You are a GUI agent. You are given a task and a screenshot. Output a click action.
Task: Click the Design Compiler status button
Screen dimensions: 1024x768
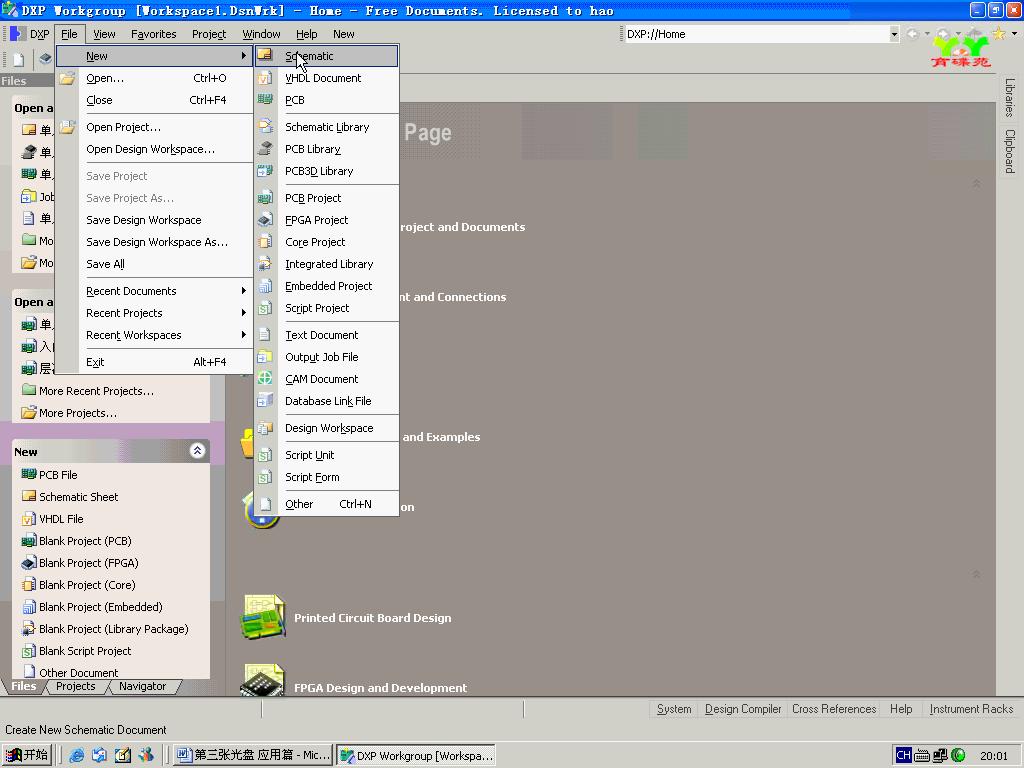[743, 709]
